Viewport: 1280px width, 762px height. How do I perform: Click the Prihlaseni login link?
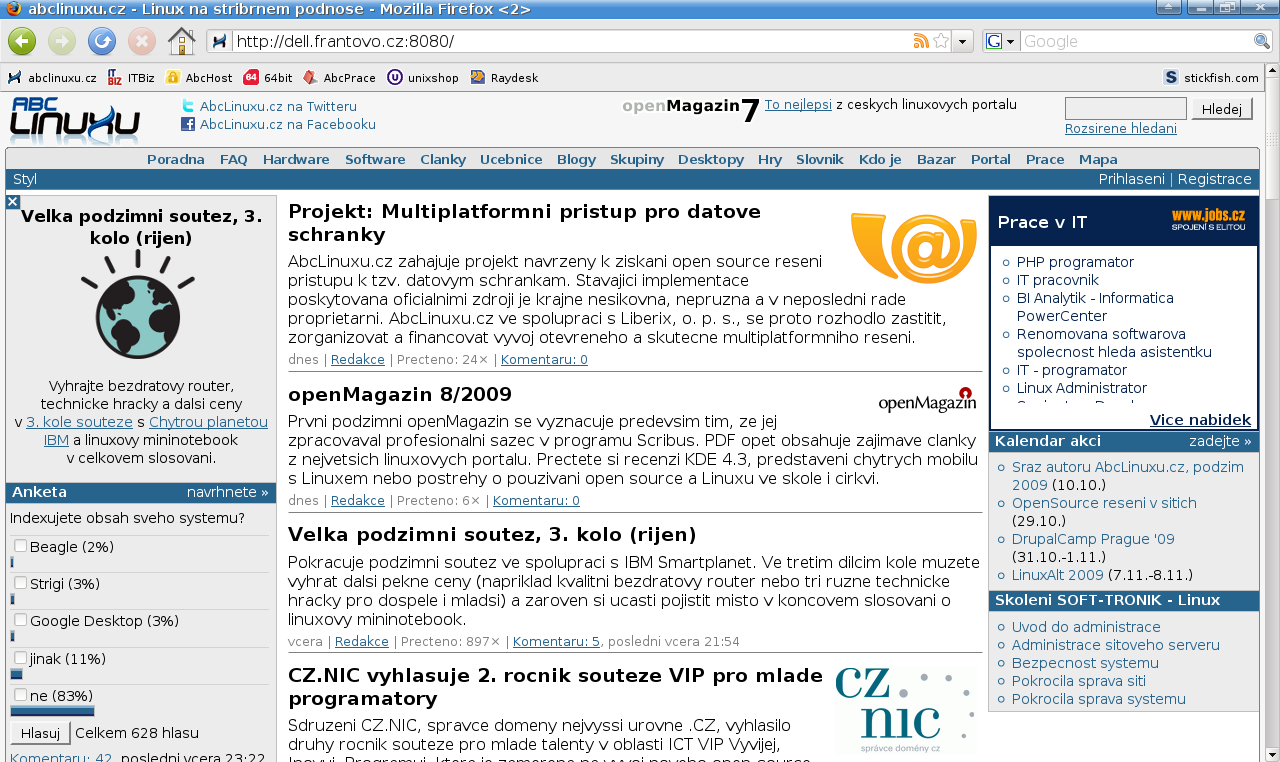point(1131,179)
